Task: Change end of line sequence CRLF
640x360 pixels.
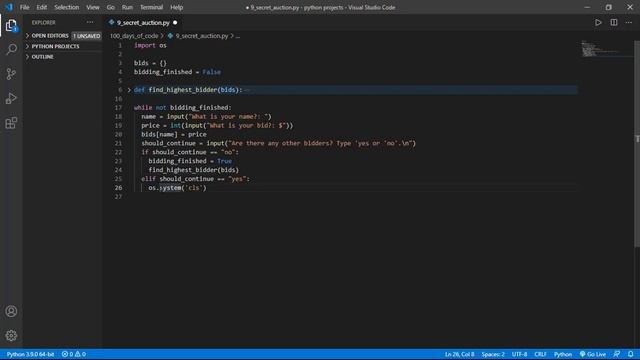Action: [540, 354]
